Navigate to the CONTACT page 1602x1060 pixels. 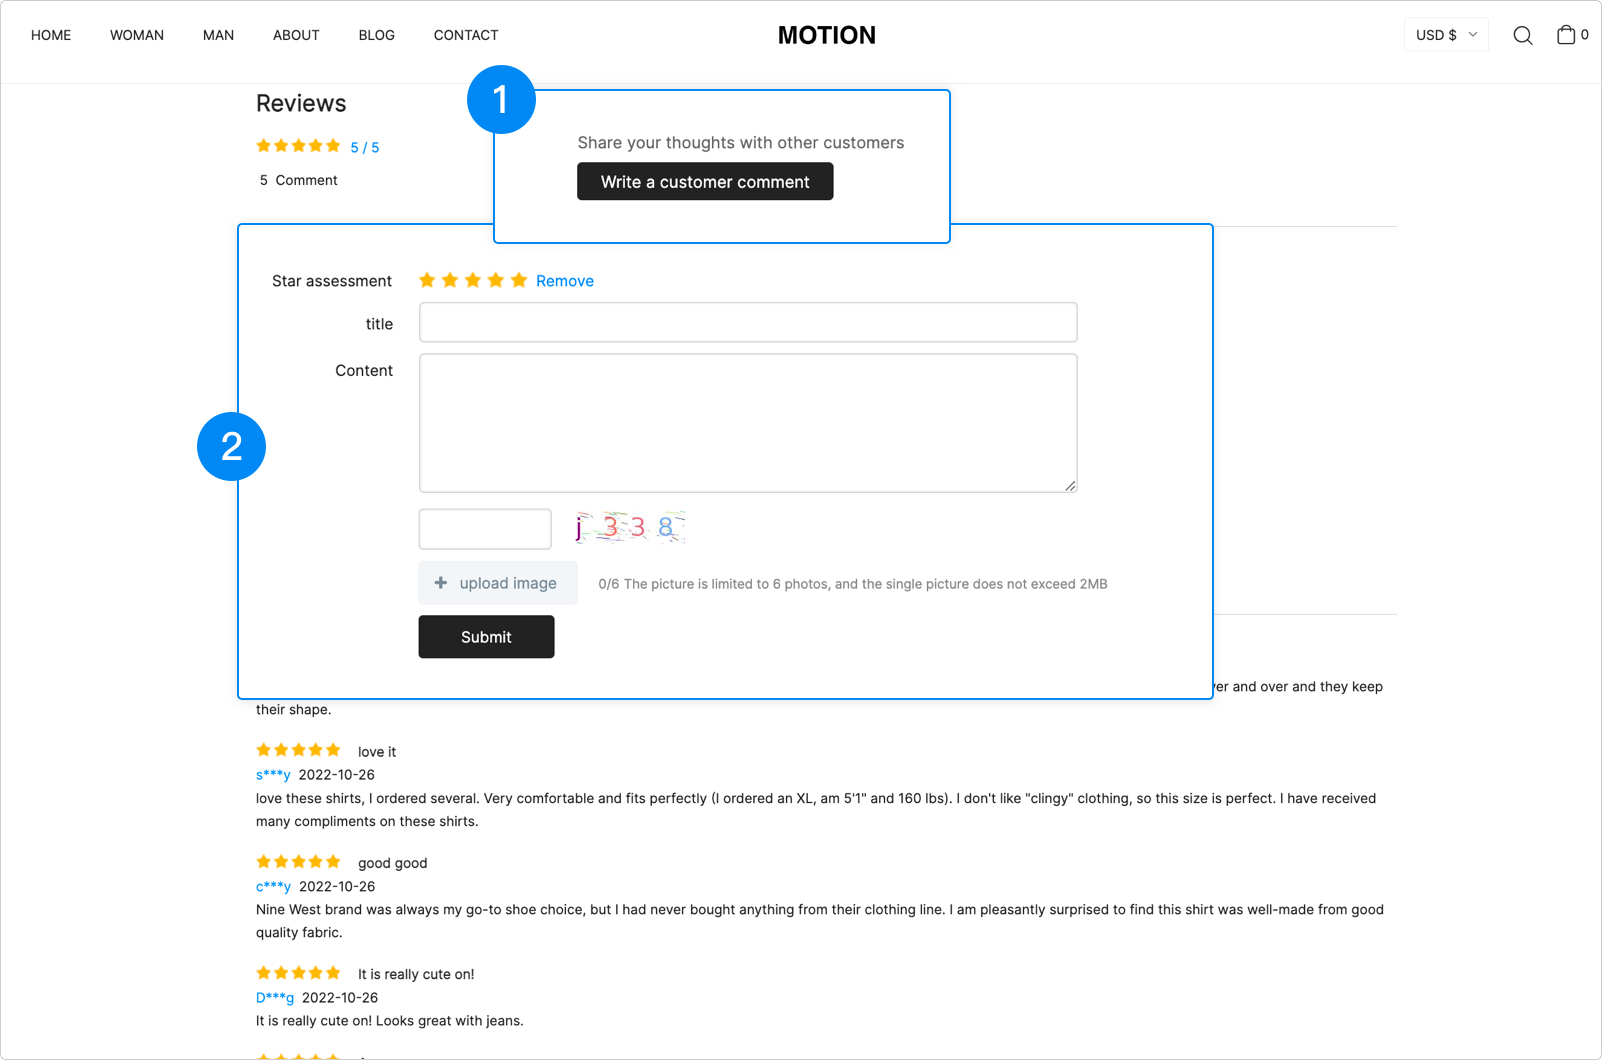click(466, 35)
